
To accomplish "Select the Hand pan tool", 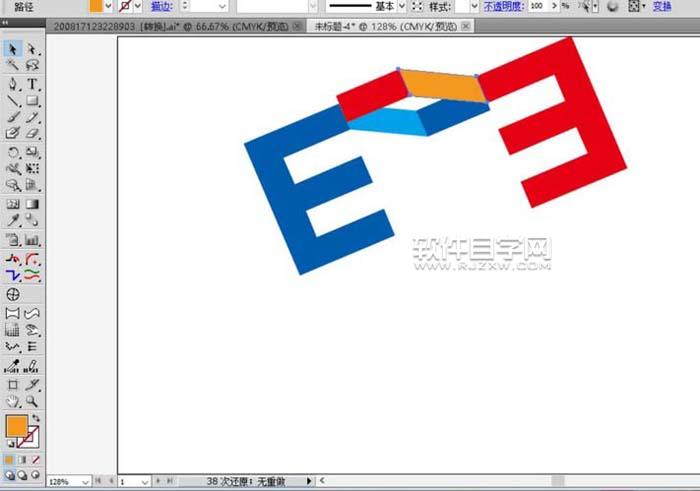I will (x=13, y=401).
